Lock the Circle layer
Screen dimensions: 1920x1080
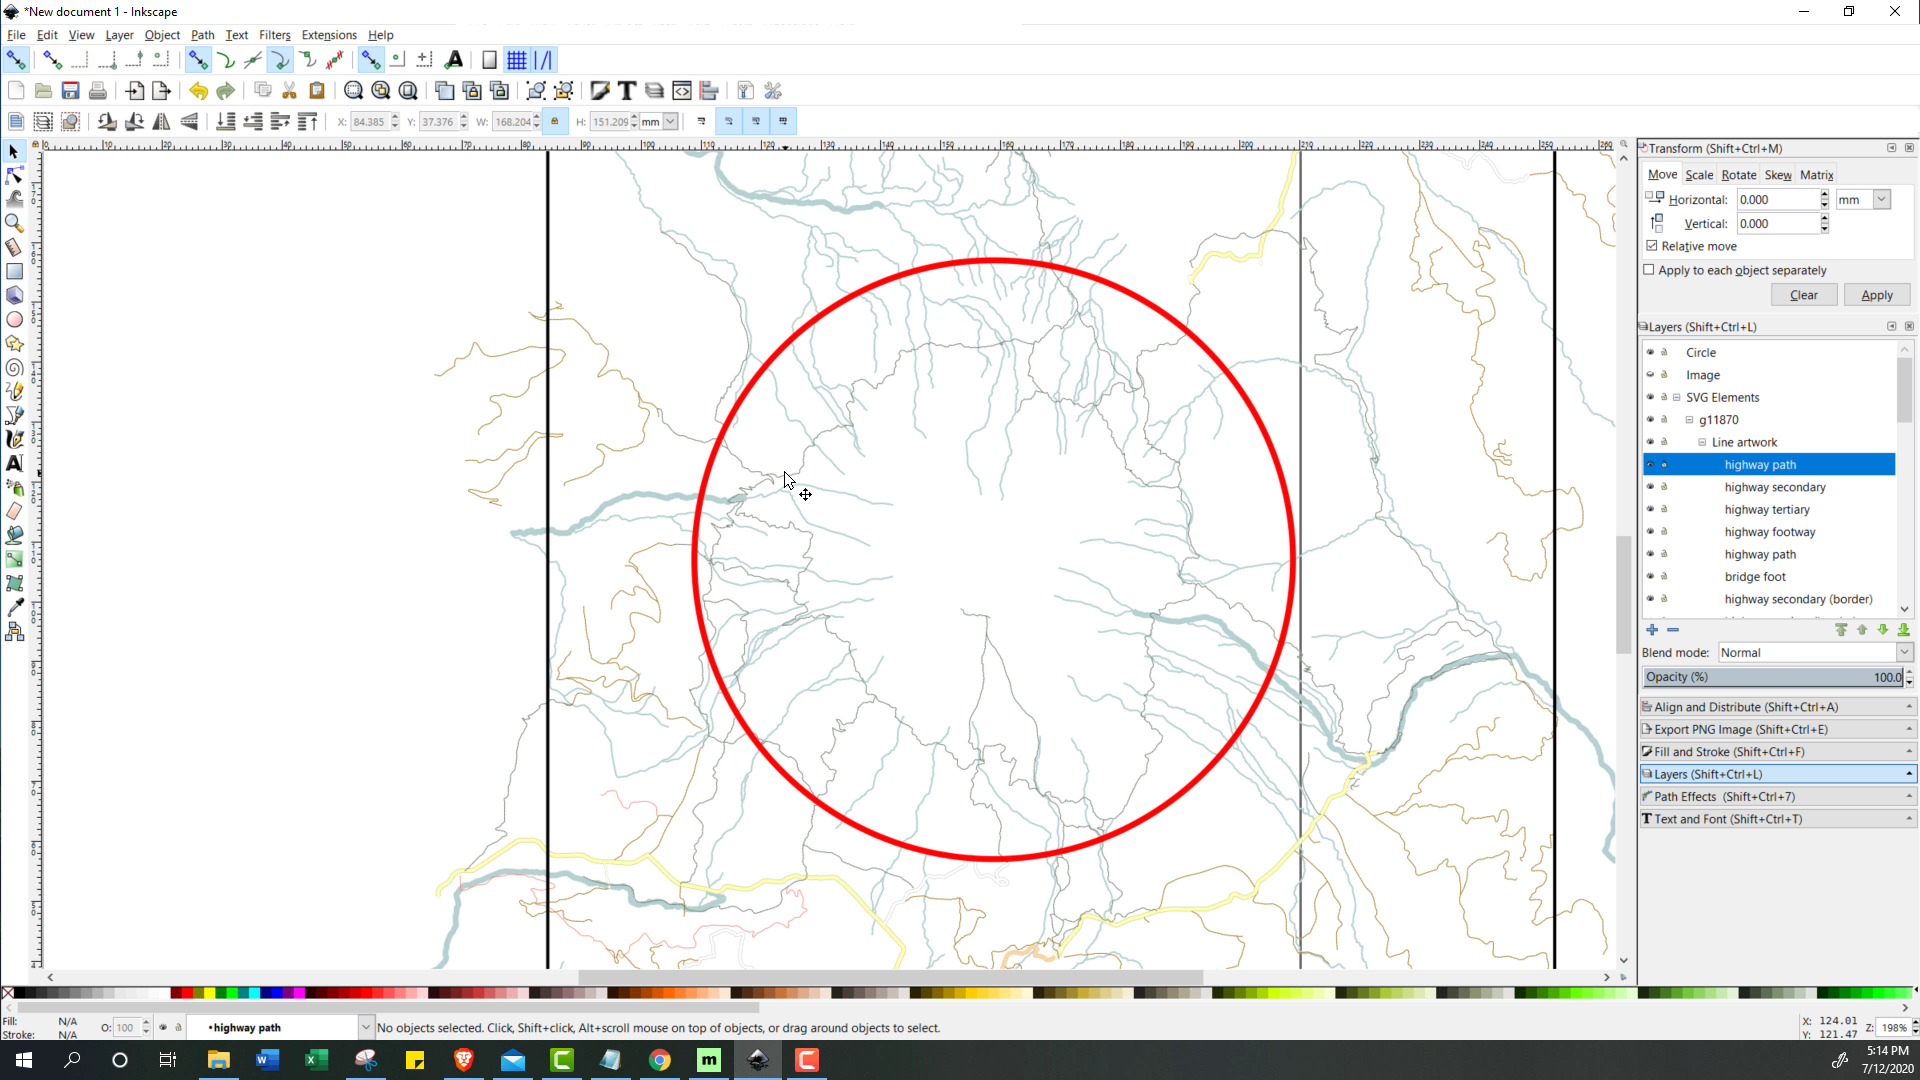click(1663, 352)
